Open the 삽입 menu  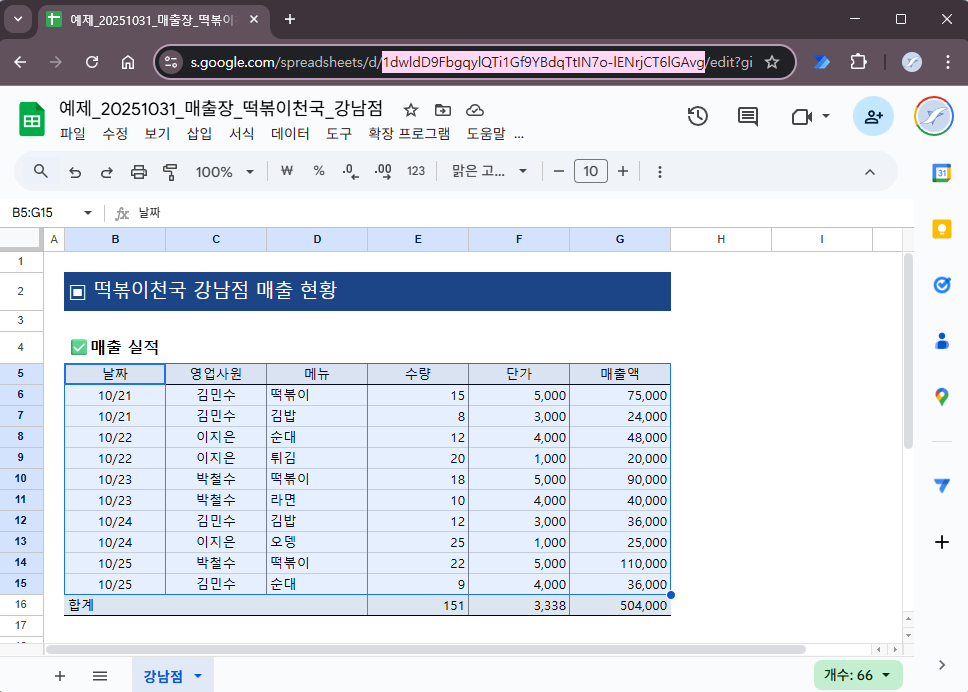(x=199, y=134)
